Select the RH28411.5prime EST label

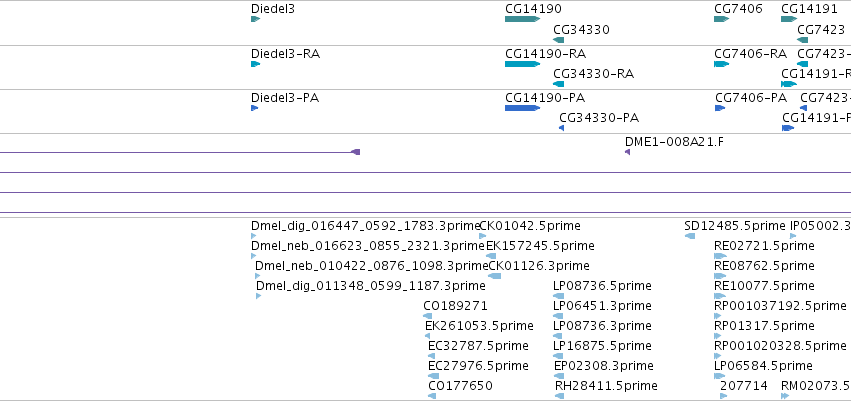[606, 386]
